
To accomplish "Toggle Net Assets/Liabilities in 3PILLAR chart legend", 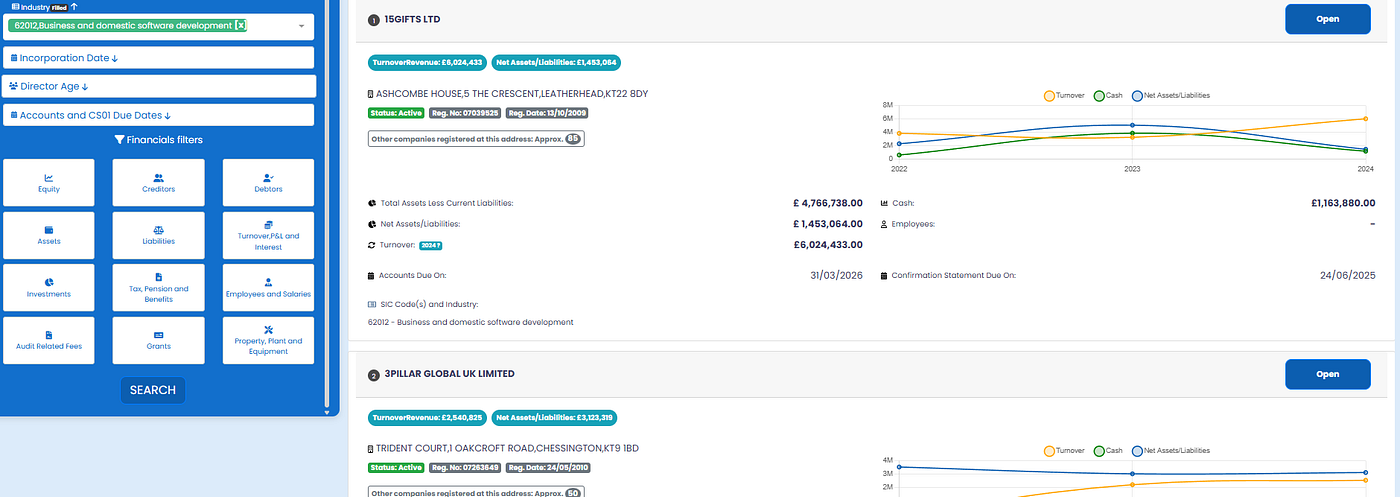I will (1171, 451).
